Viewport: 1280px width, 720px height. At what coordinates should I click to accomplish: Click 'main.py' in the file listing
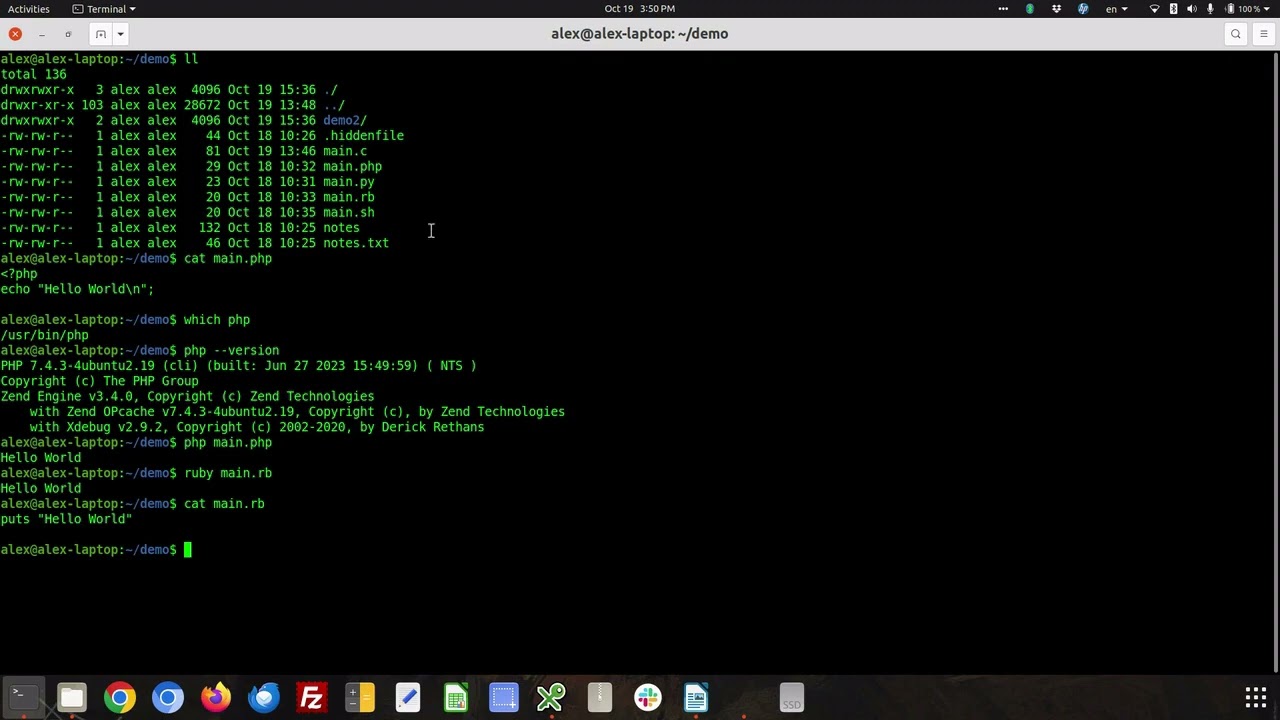click(348, 182)
